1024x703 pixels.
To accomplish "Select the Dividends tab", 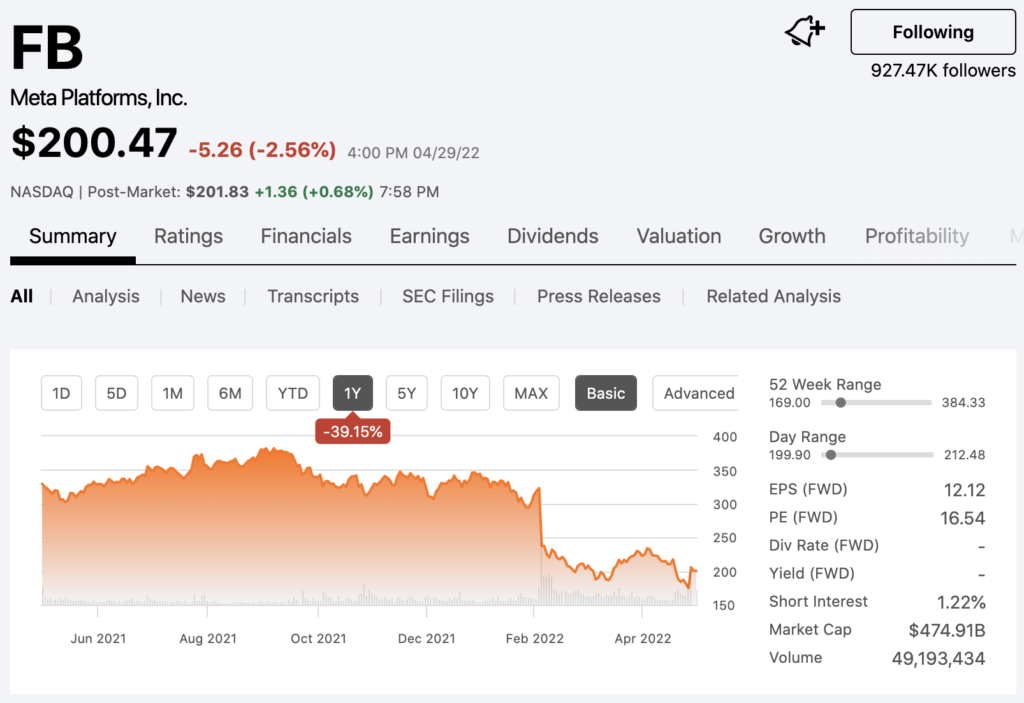I will 552,236.
